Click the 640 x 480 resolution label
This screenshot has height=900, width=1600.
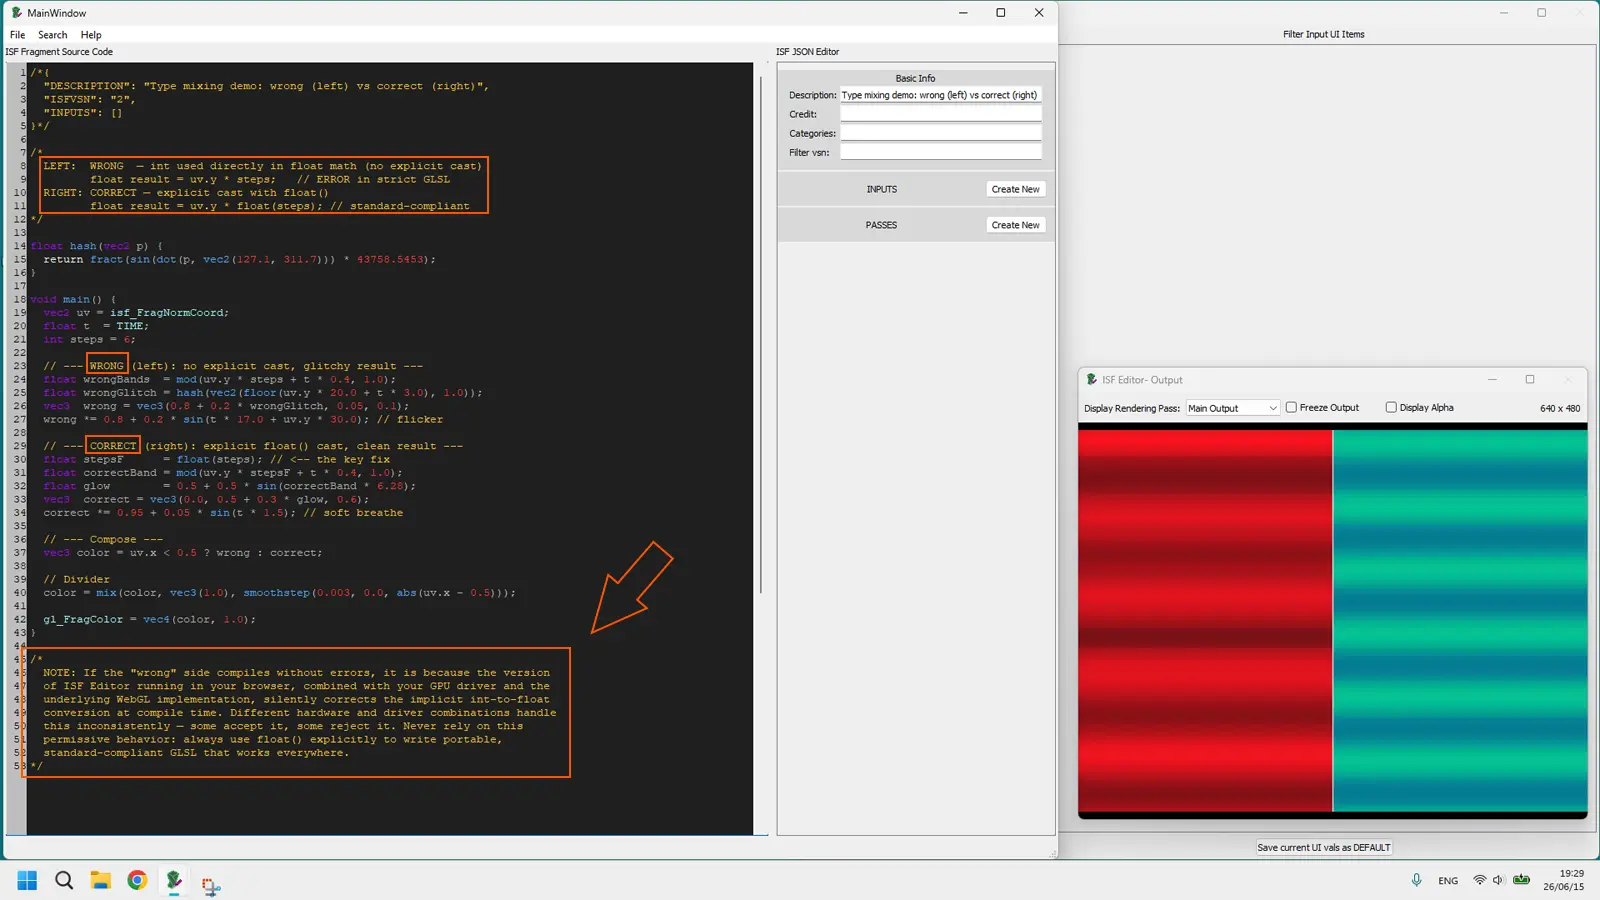(1560, 408)
